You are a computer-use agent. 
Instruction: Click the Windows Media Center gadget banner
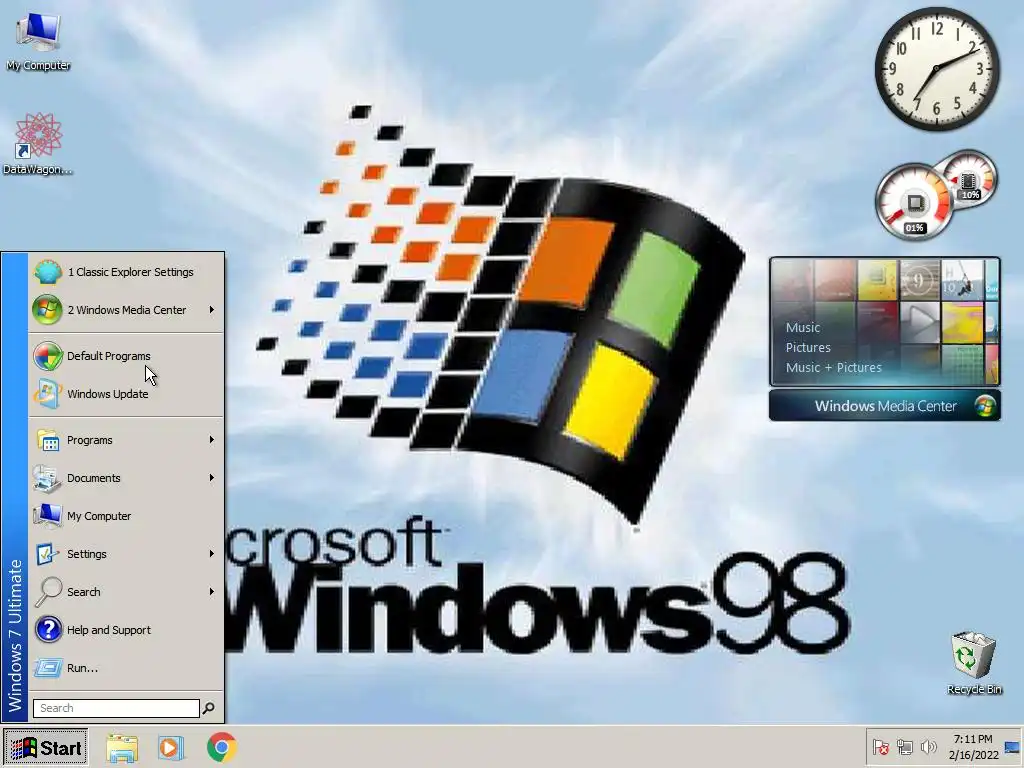pos(884,406)
